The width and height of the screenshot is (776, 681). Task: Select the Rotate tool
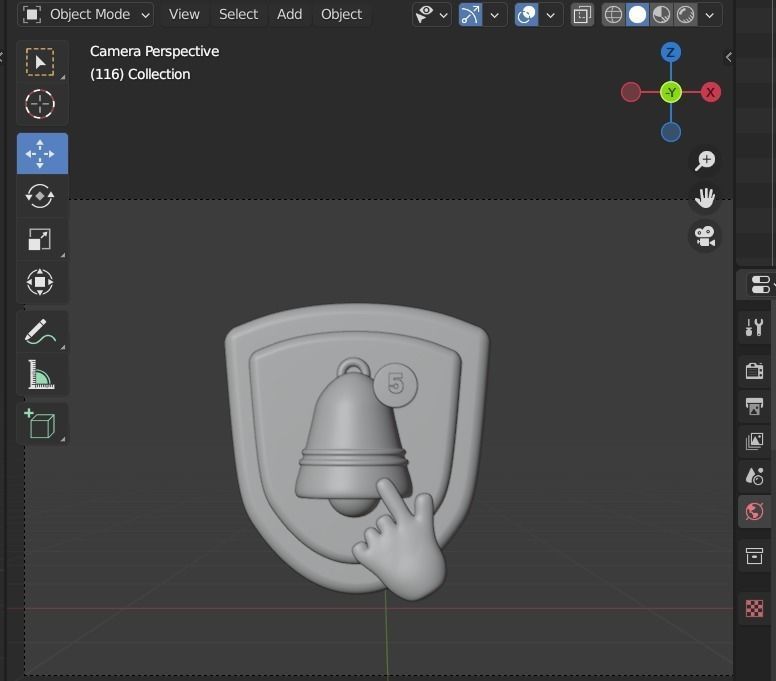click(42, 196)
